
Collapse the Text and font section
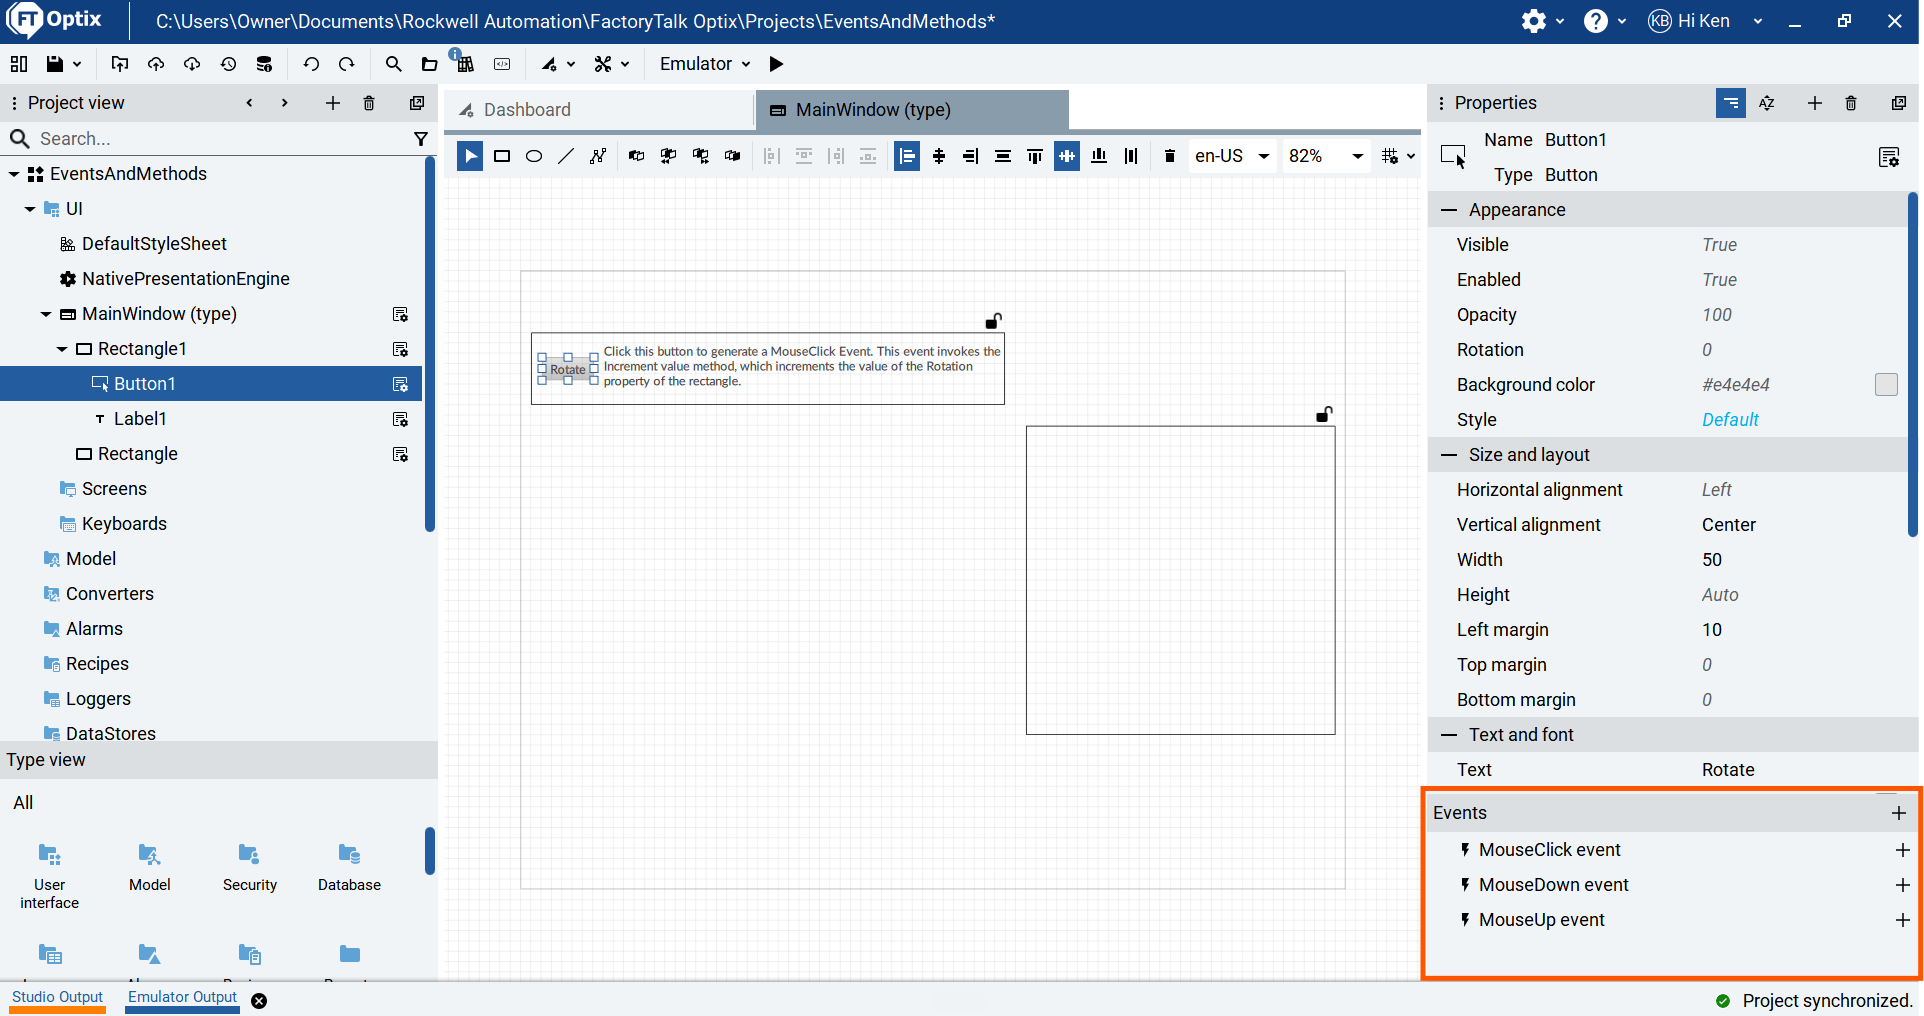[x=1449, y=735]
